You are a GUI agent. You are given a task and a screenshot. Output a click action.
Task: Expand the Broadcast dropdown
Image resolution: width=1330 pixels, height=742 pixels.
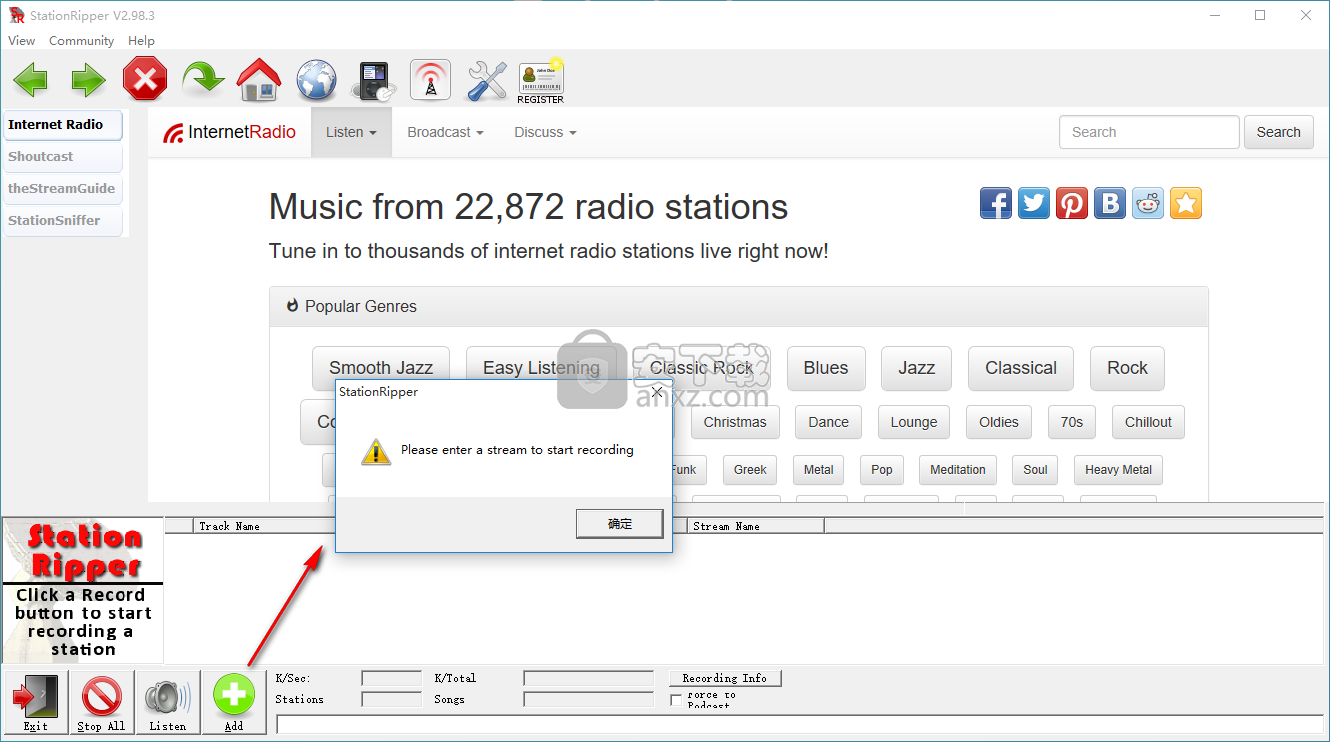[x=445, y=132]
